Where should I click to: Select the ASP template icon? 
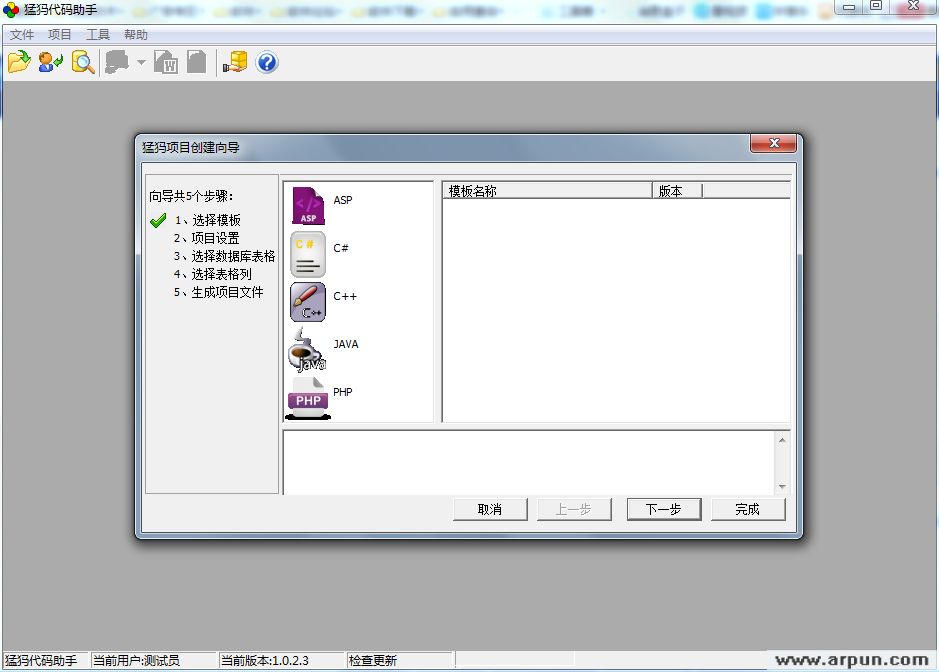coord(308,205)
